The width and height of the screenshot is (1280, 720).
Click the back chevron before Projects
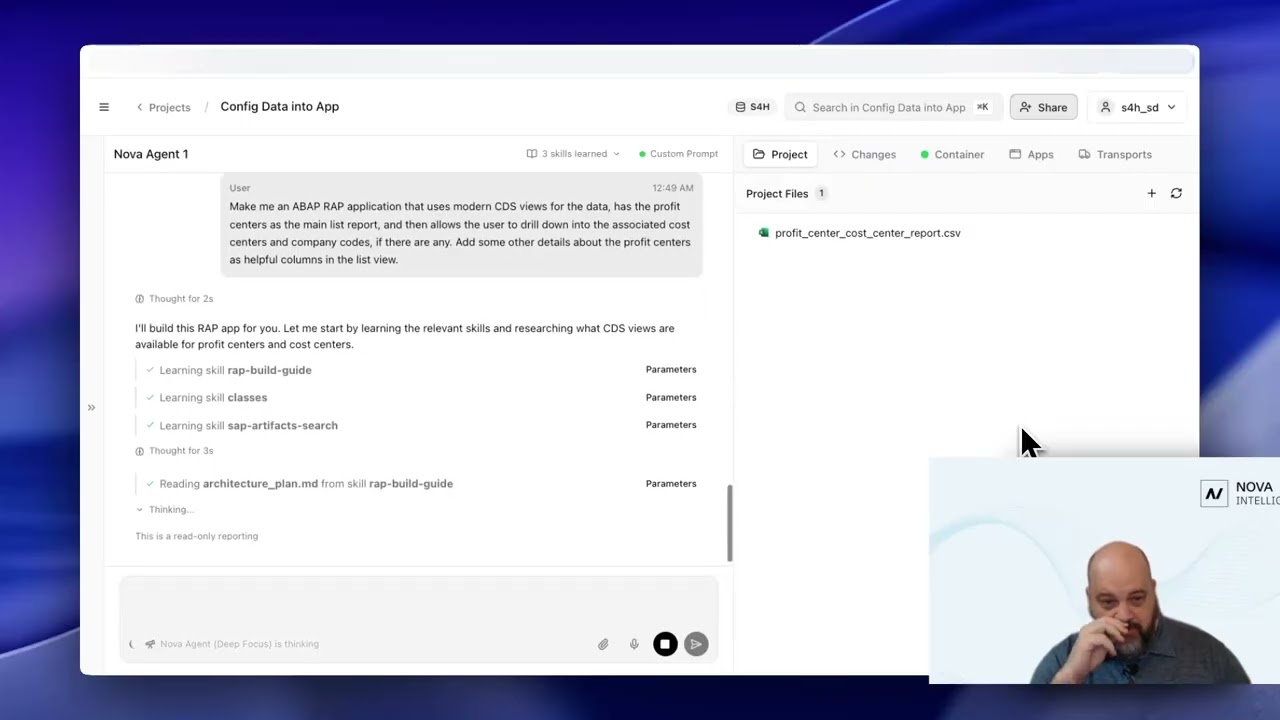(140, 107)
